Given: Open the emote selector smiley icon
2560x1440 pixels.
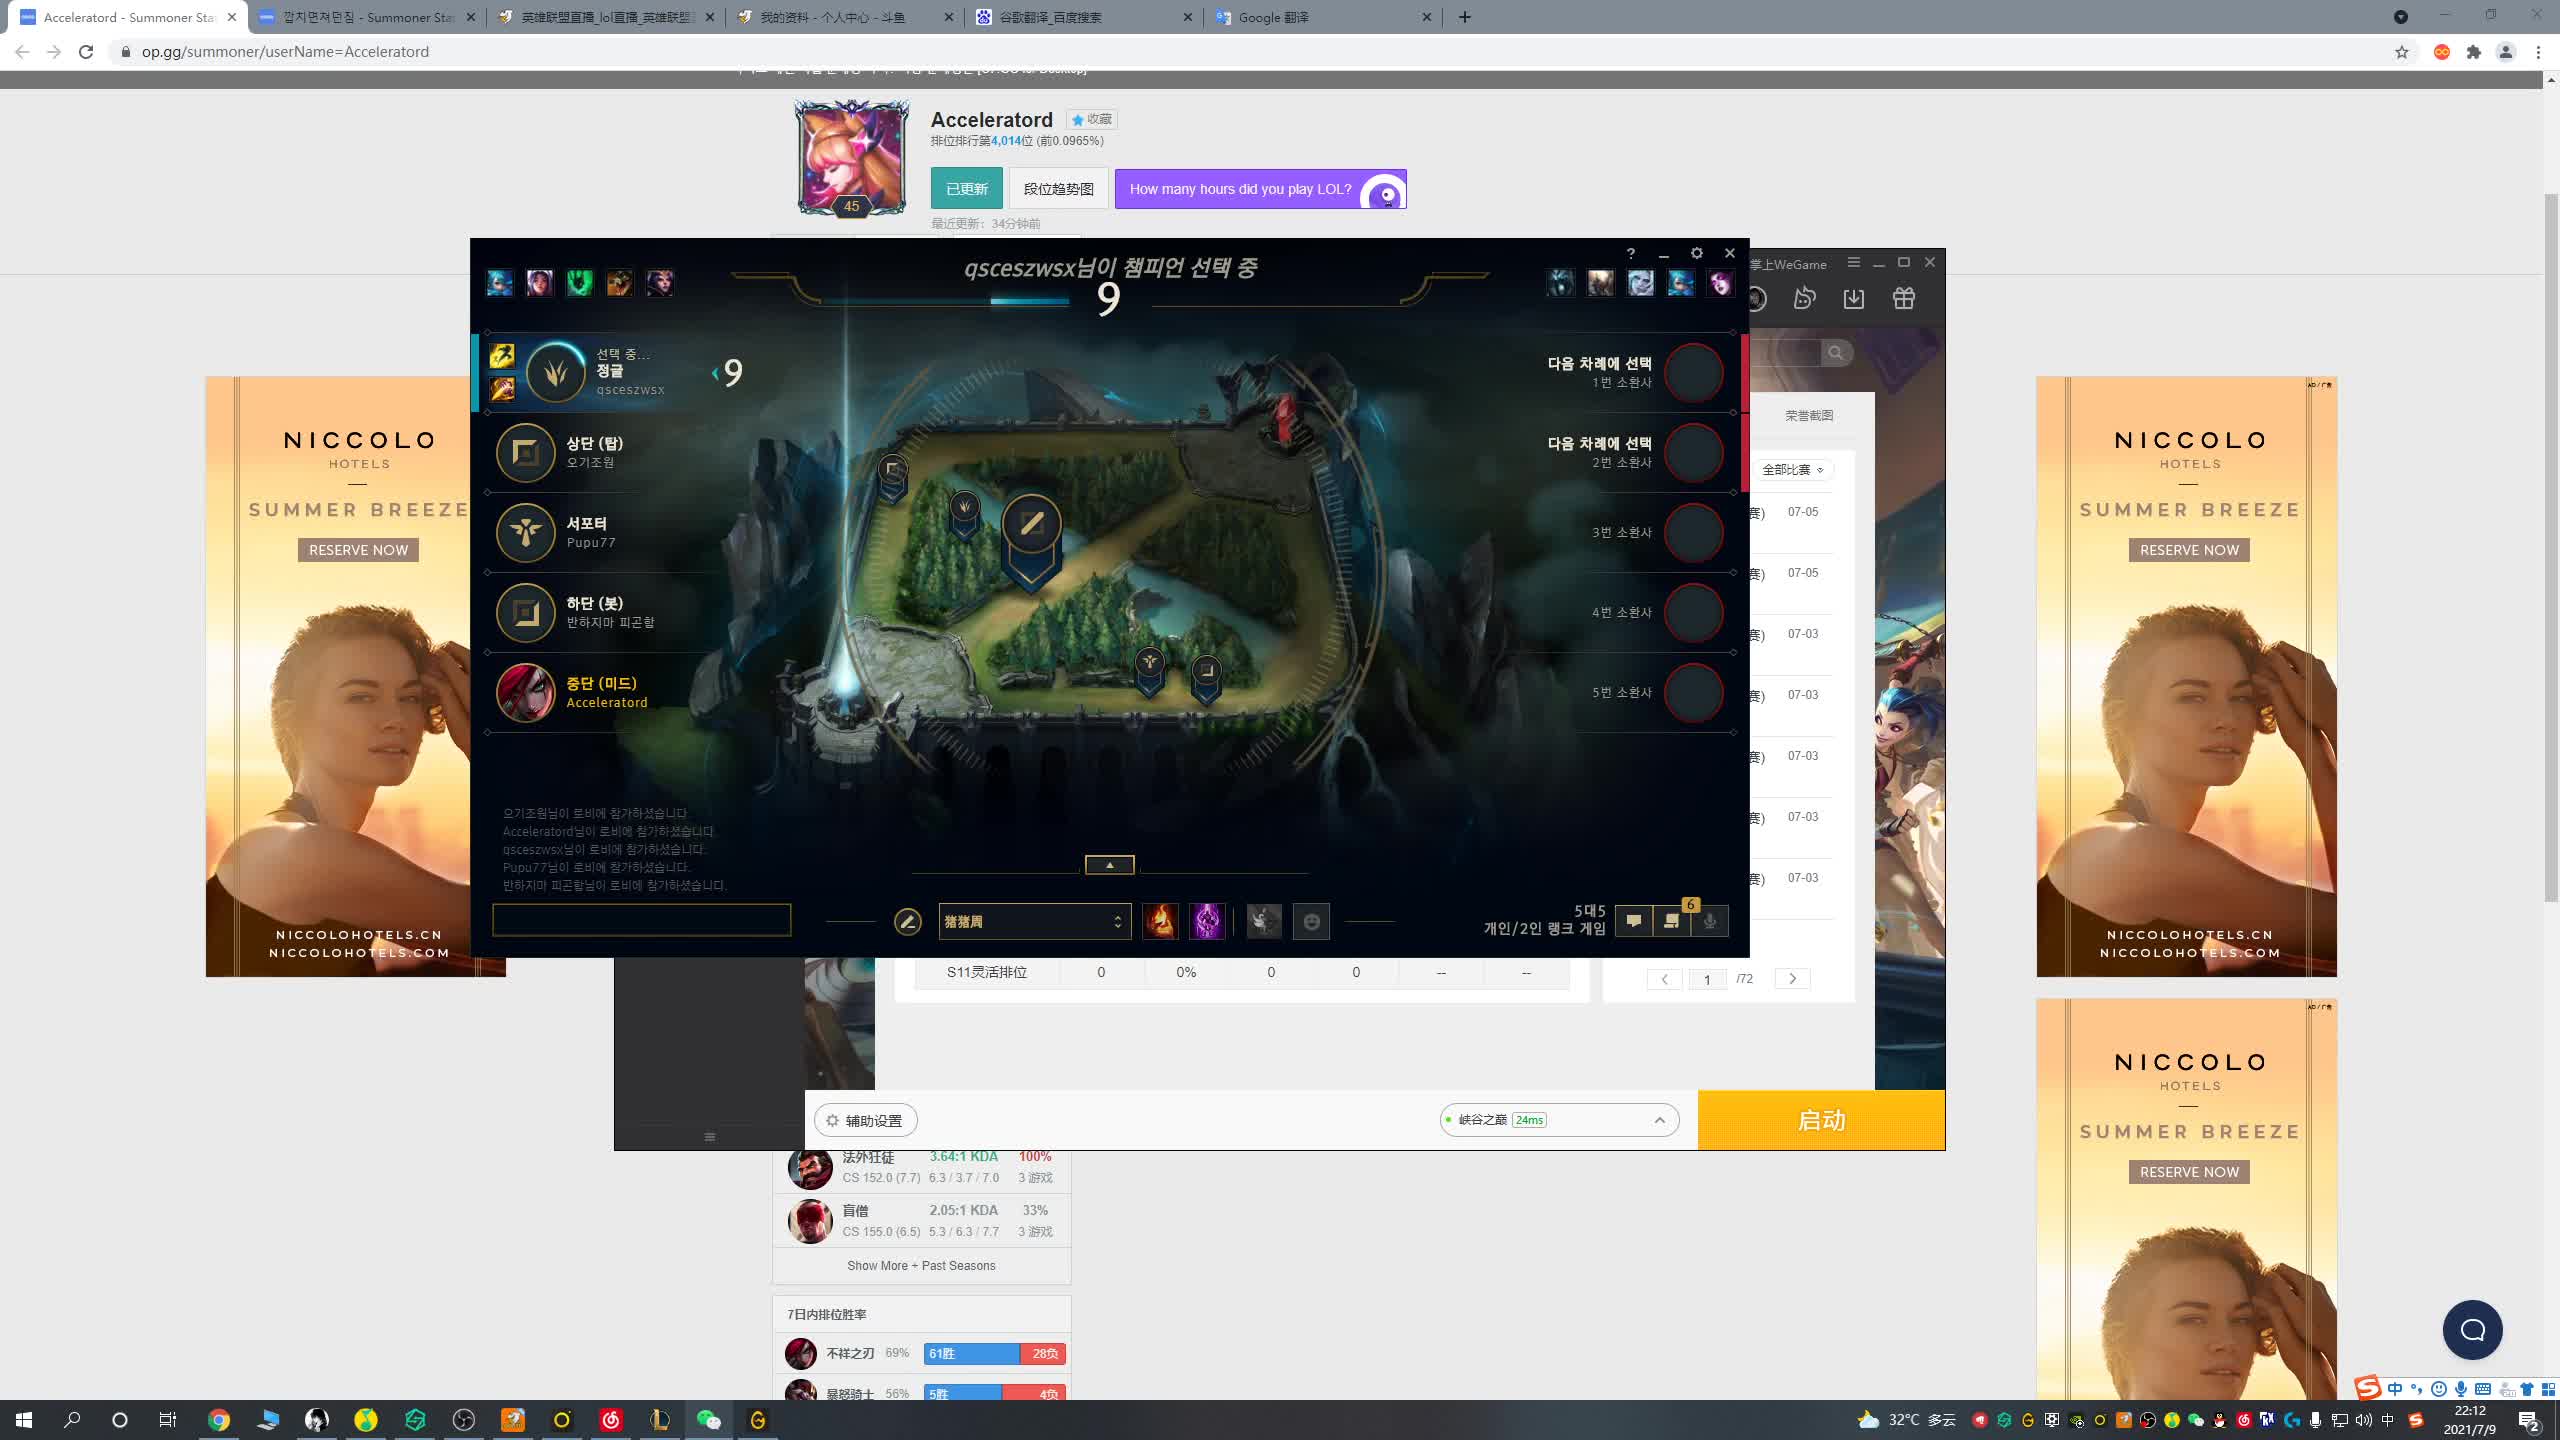Looking at the screenshot, I should [1311, 921].
